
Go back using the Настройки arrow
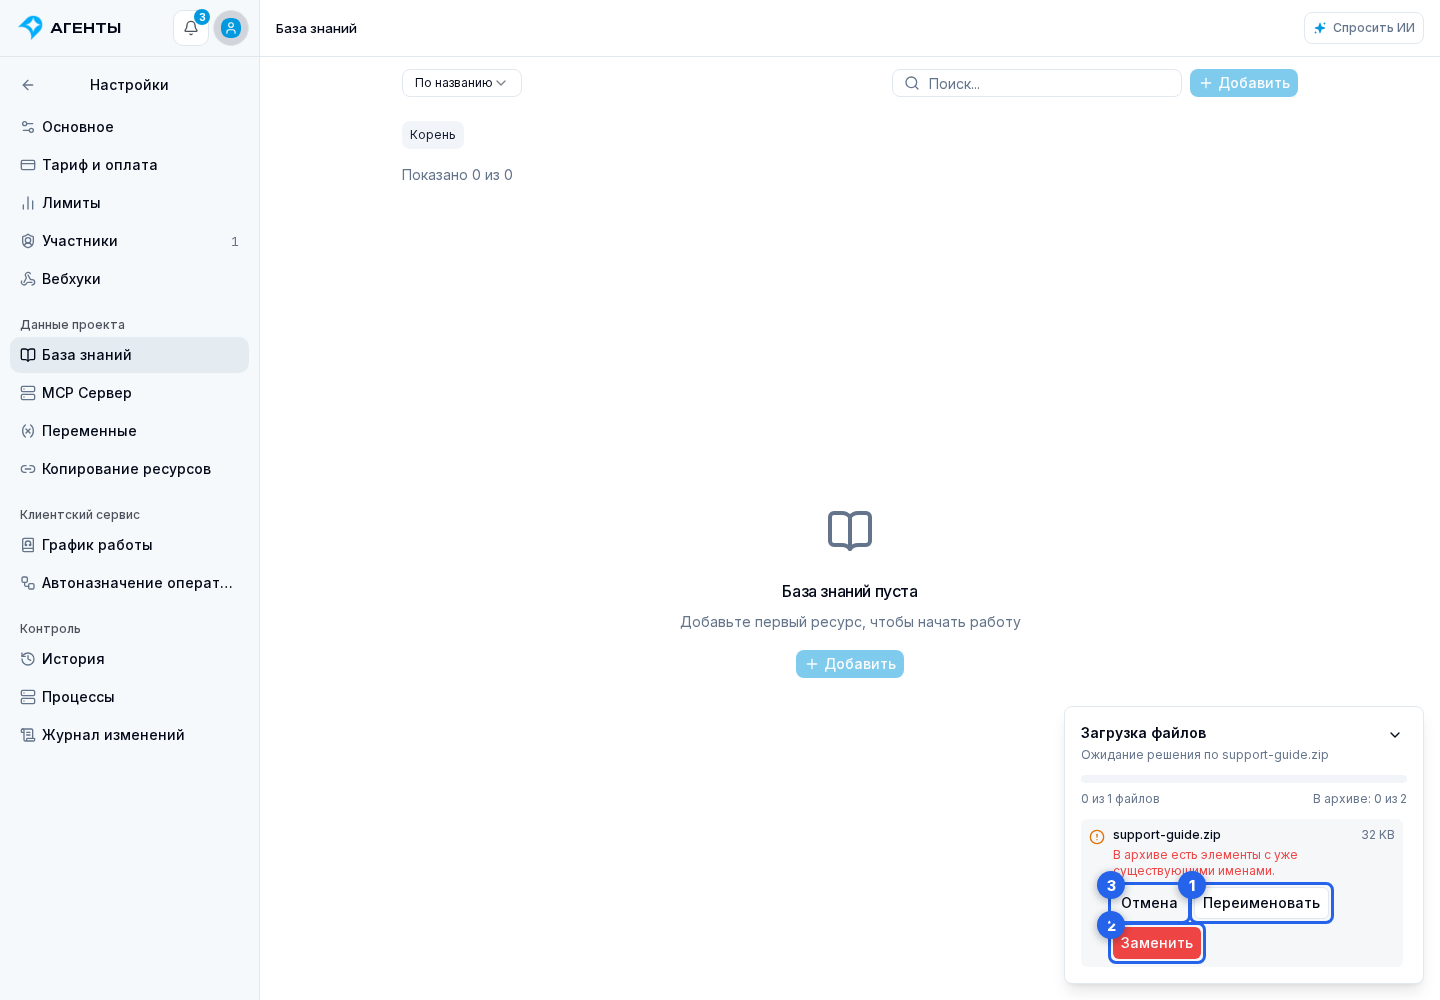coord(28,85)
